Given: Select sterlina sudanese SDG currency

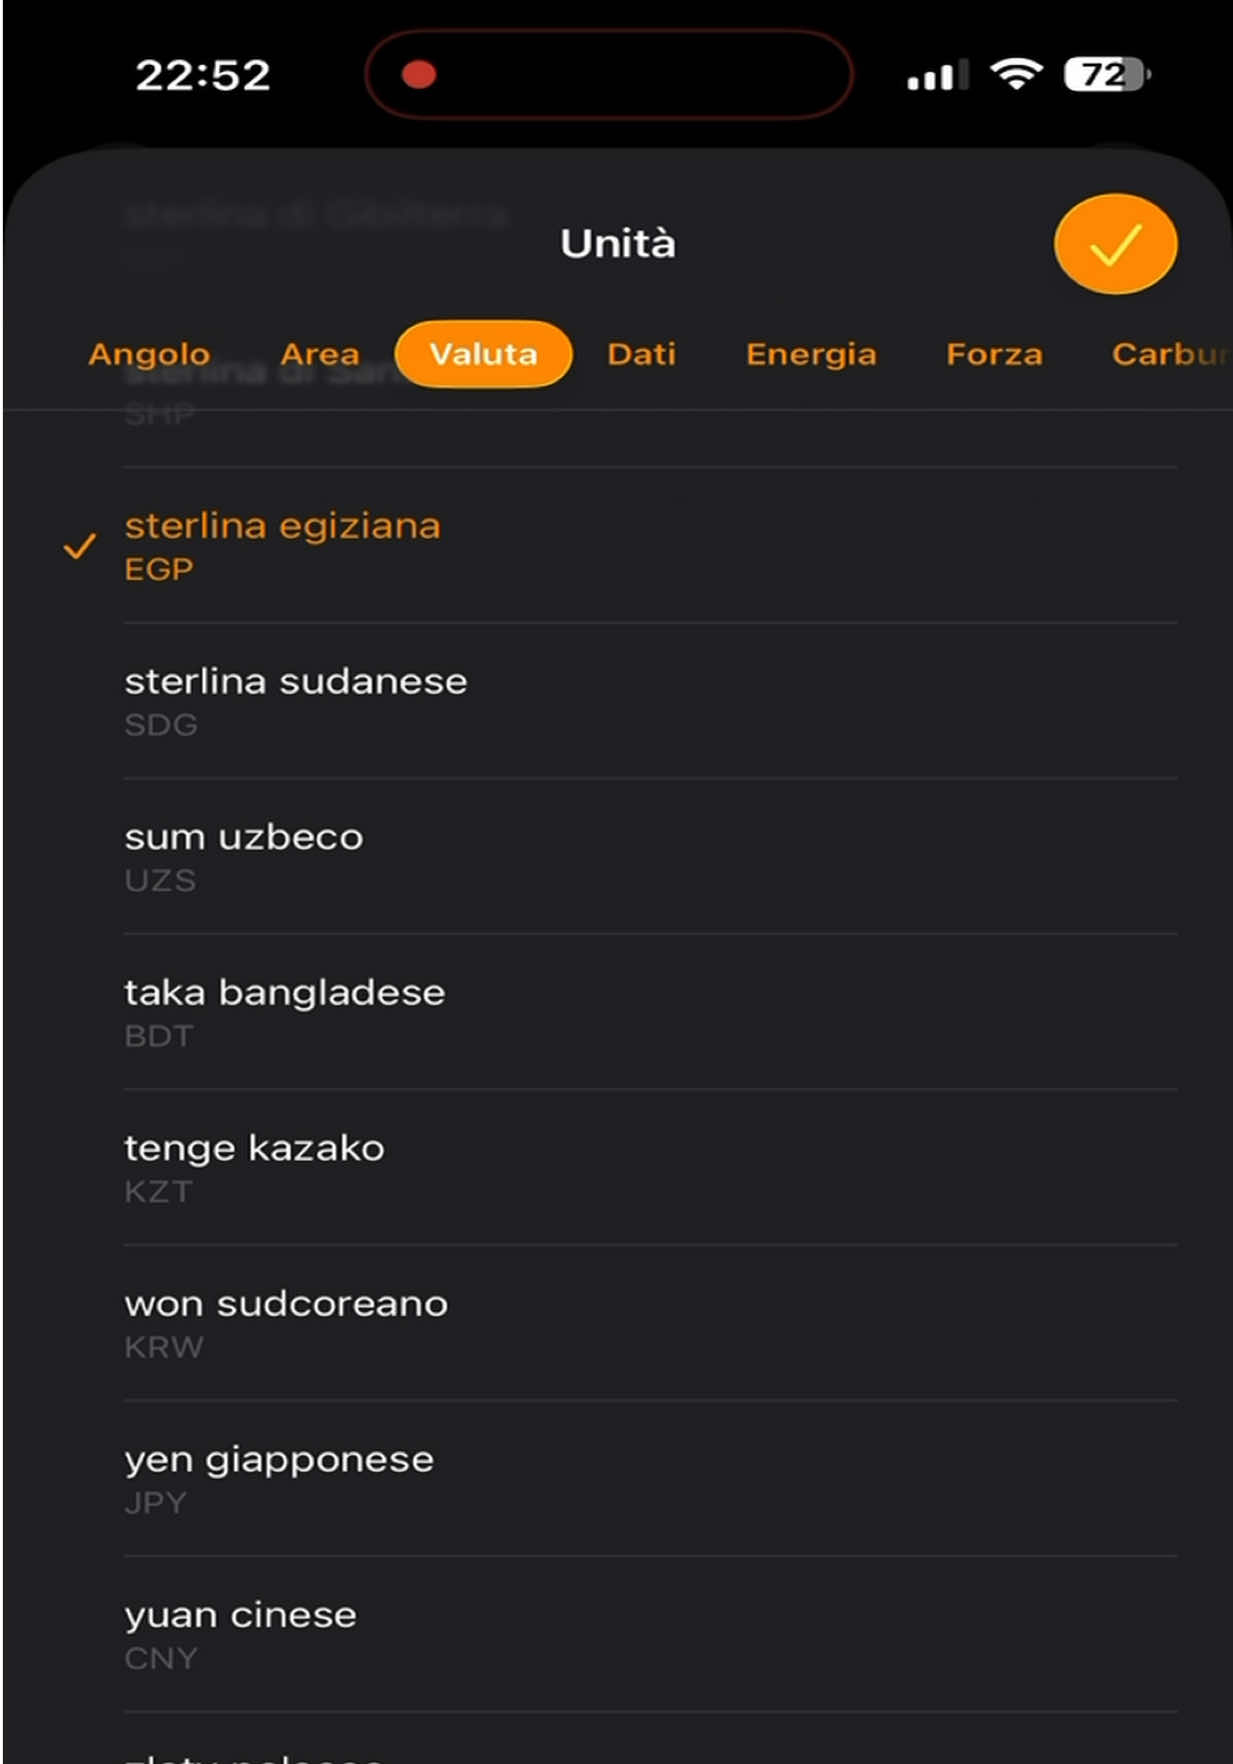Looking at the screenshot, I should click(x=650, y=701).
